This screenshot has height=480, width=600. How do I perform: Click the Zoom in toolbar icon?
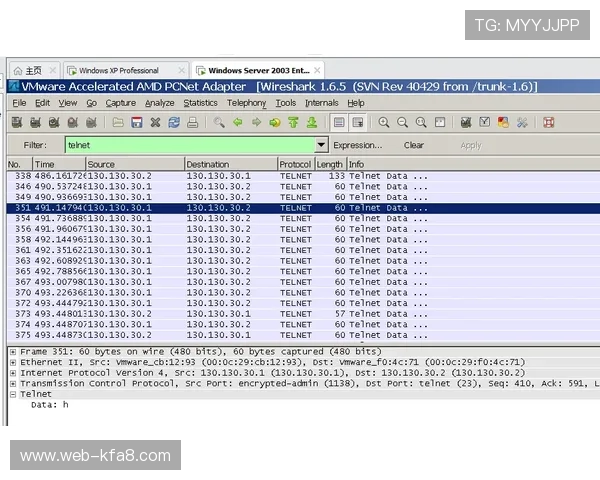[x=384, y=123]
